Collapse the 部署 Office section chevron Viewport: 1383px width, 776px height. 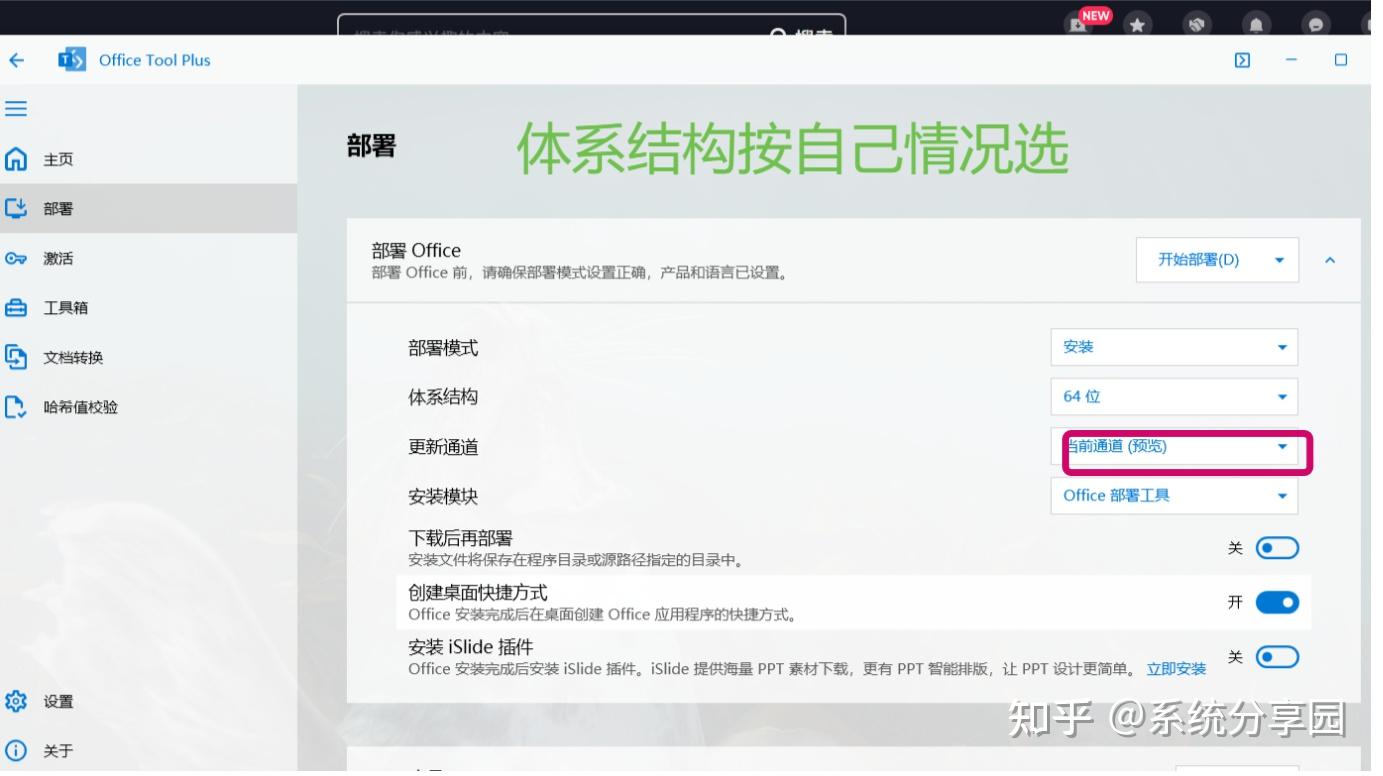pos(1330,260)
